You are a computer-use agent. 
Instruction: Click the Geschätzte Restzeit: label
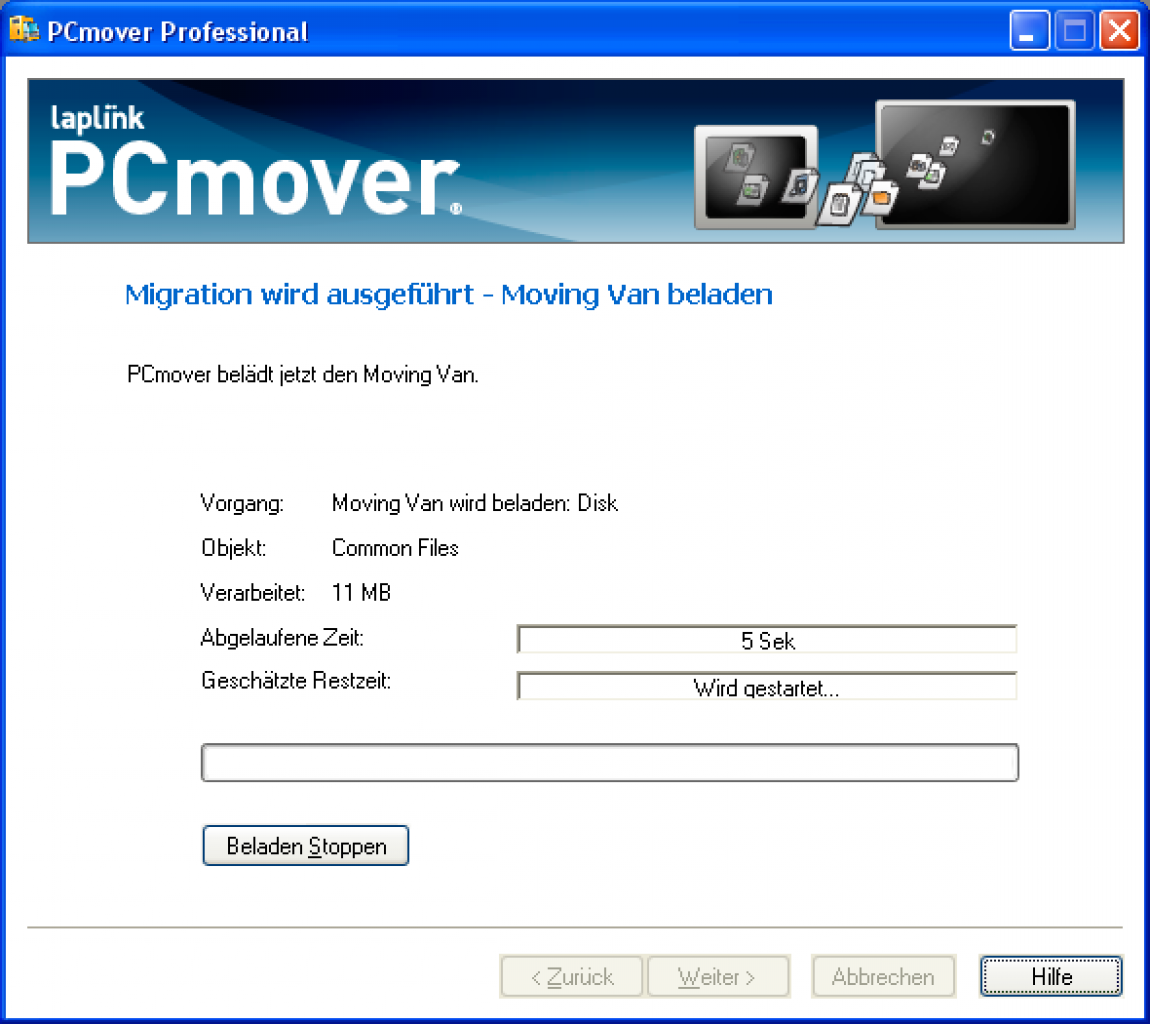(296, 681)
